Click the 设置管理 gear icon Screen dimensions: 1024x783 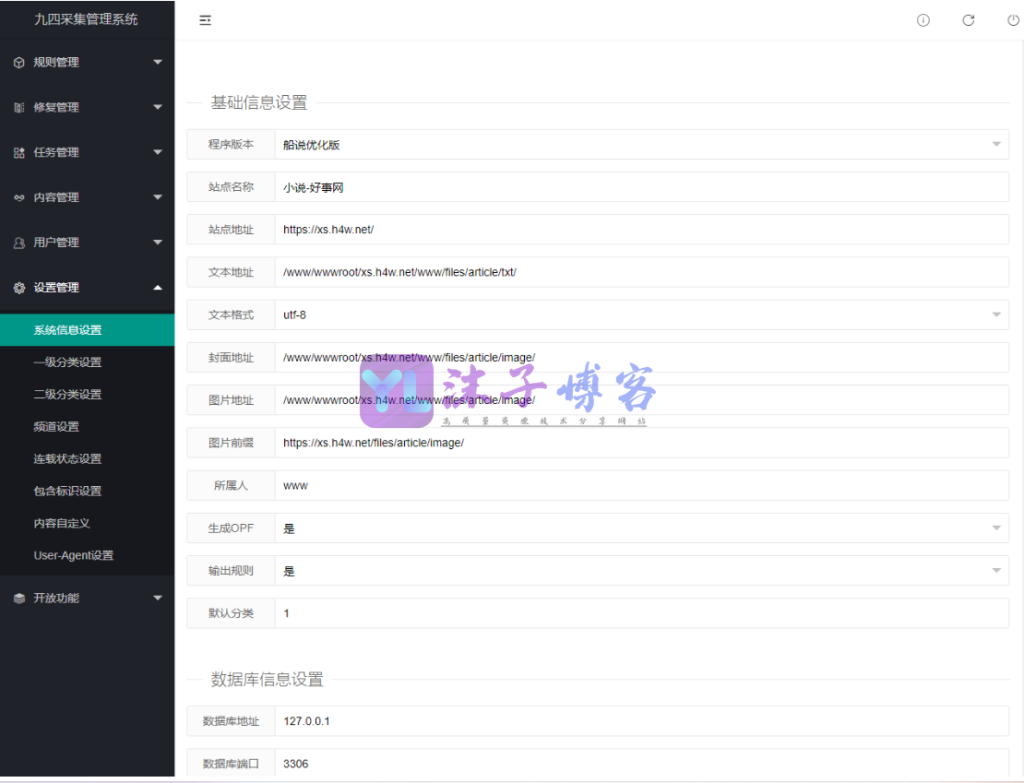[x=19, y=288]
